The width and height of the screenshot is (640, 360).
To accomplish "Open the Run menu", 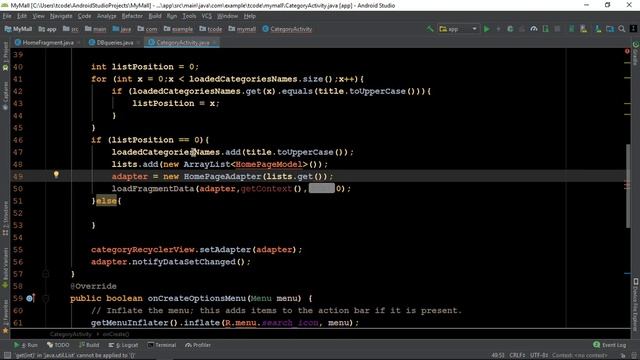I will coord(172,16).
